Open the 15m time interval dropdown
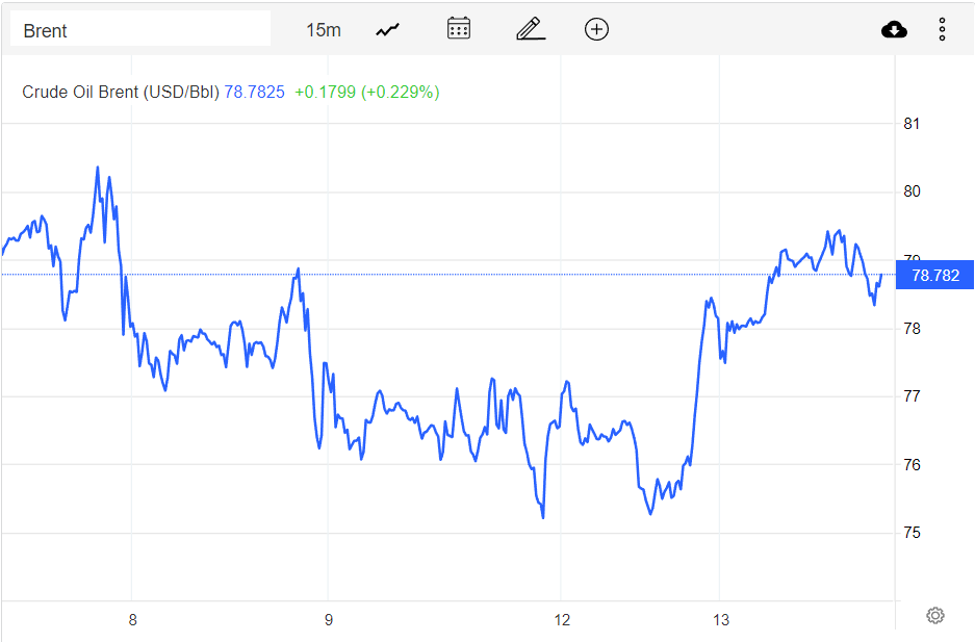The height and width of the screenshot is (643, 977). coord(323,30)
